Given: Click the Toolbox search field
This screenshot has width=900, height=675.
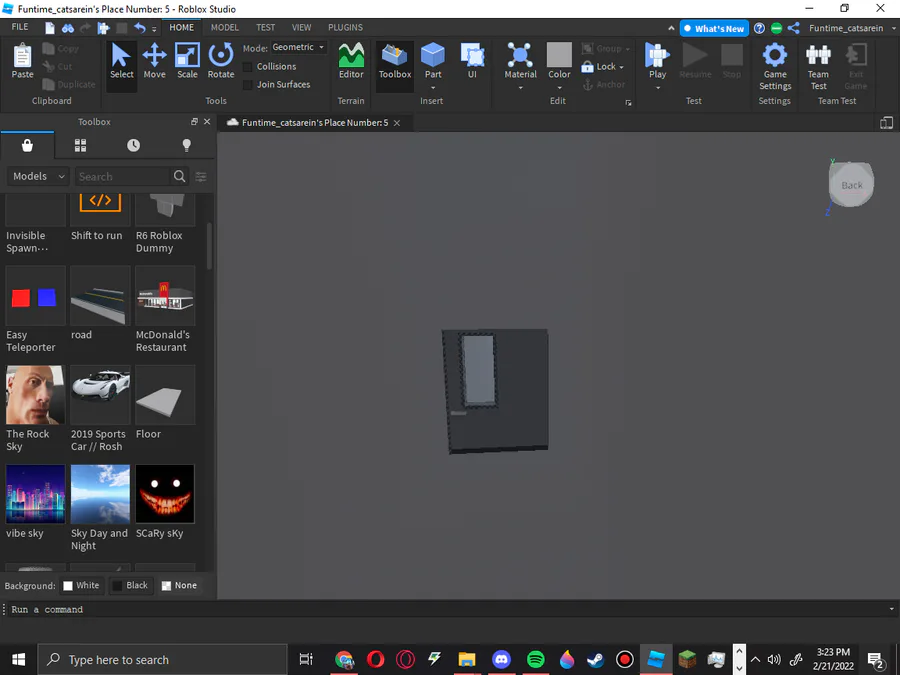Looking at the screenshot, I should (x=123, y=177).
